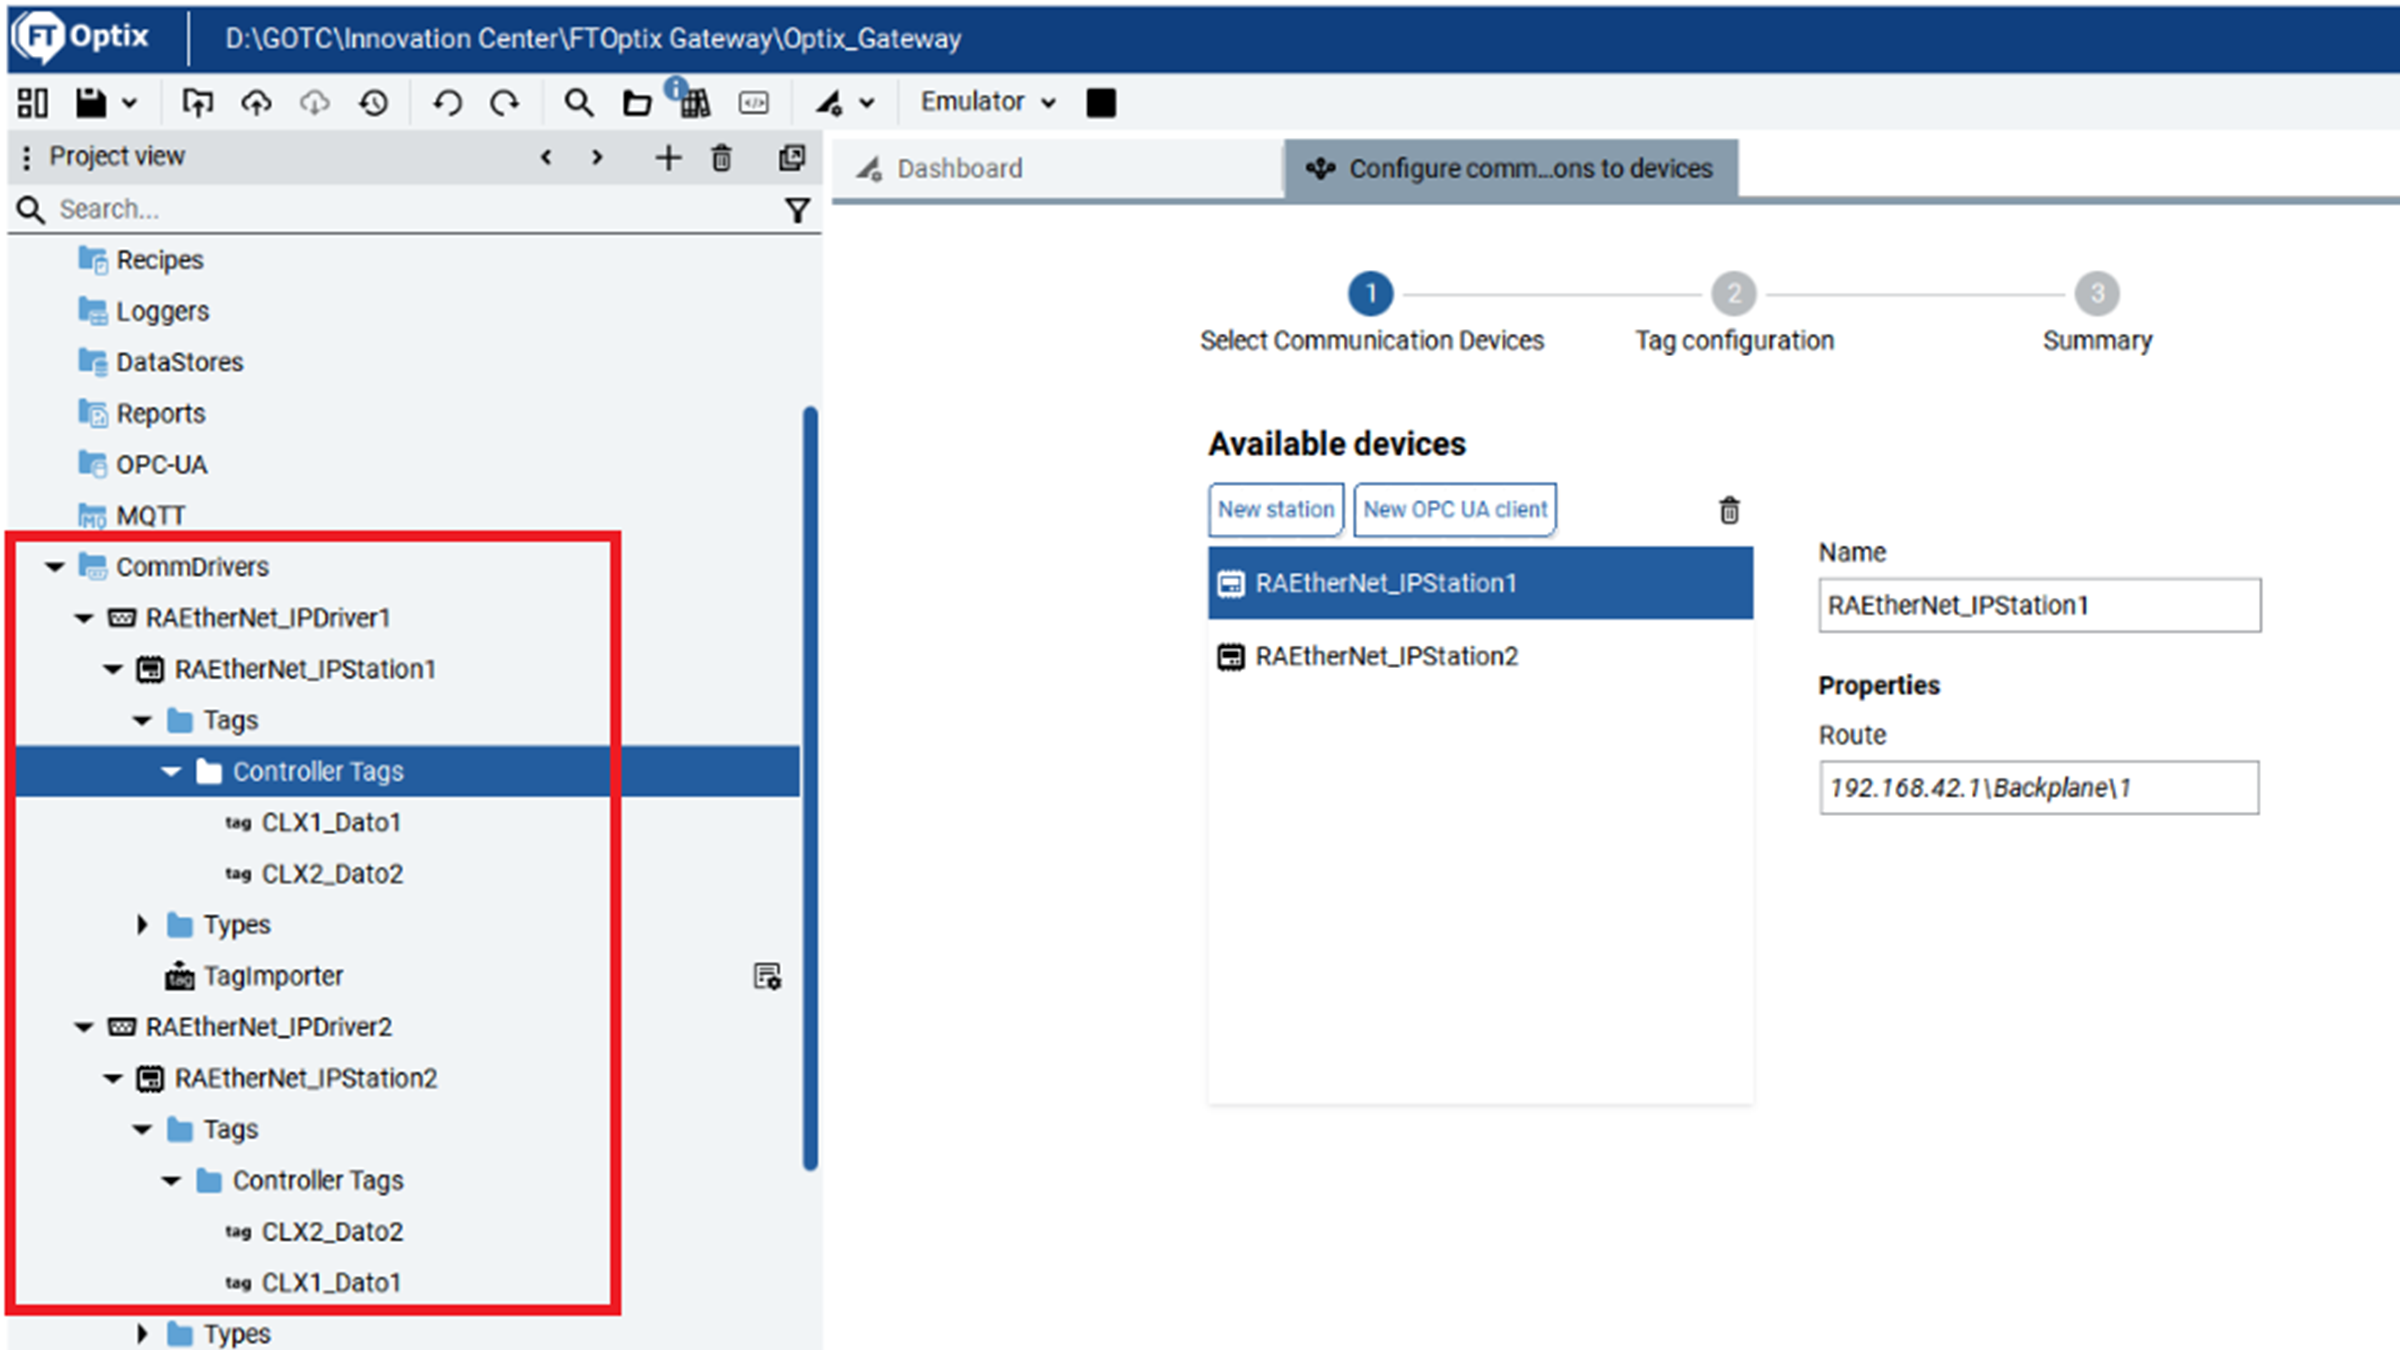Screen dimensions: 2400x1350
Task: Open the version history clock icon
Action: pos(374,102)
